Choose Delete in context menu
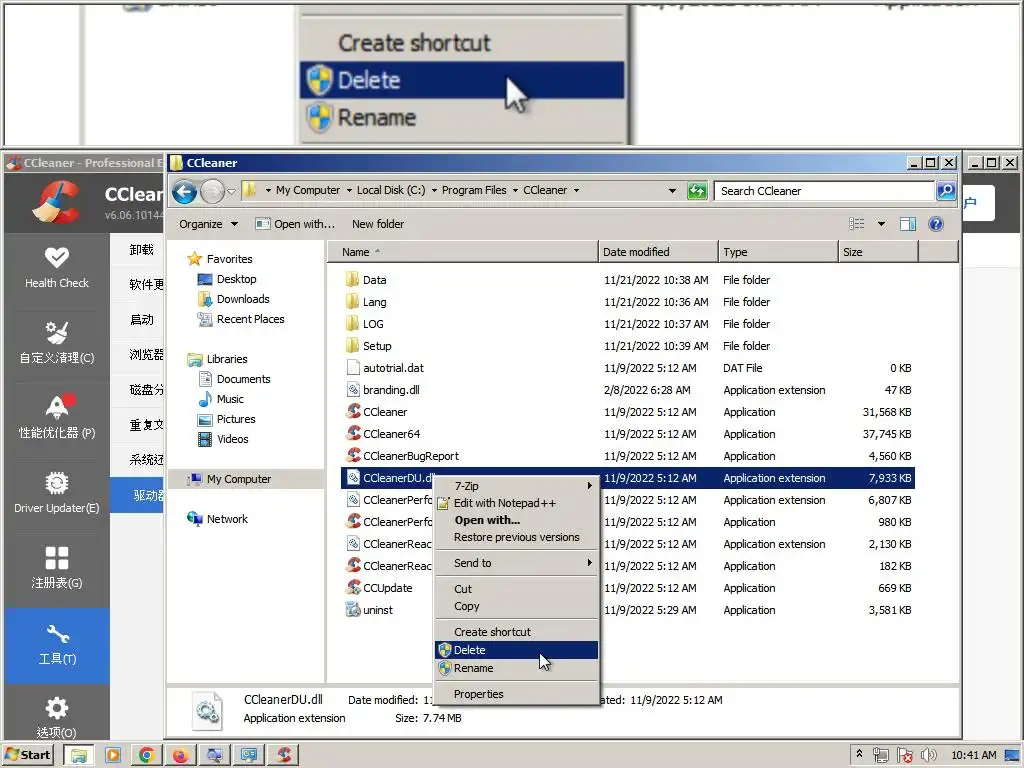Image resolution: width=1024 pixels, height=768 pixels. point(516,650)
